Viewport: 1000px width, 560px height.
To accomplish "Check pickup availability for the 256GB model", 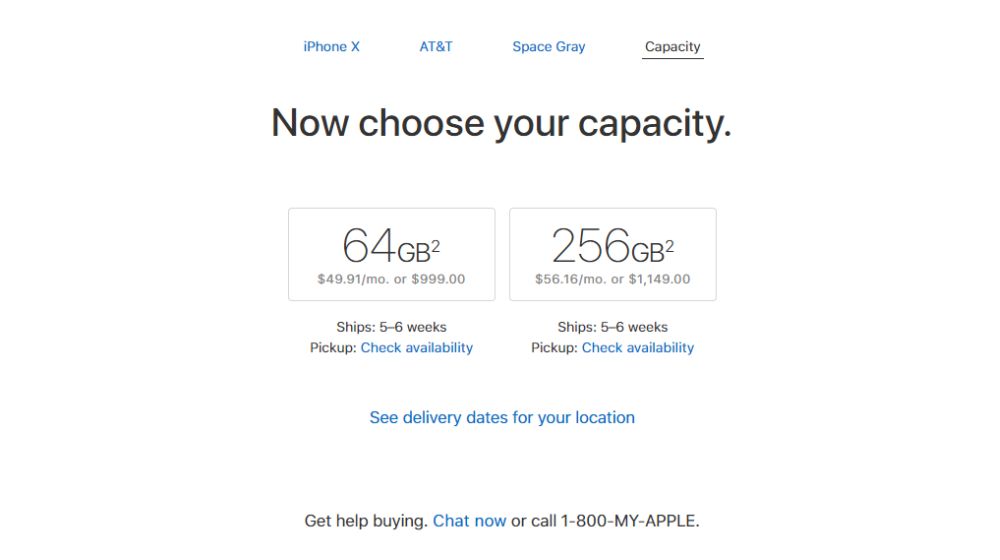I will coord(637,348).
